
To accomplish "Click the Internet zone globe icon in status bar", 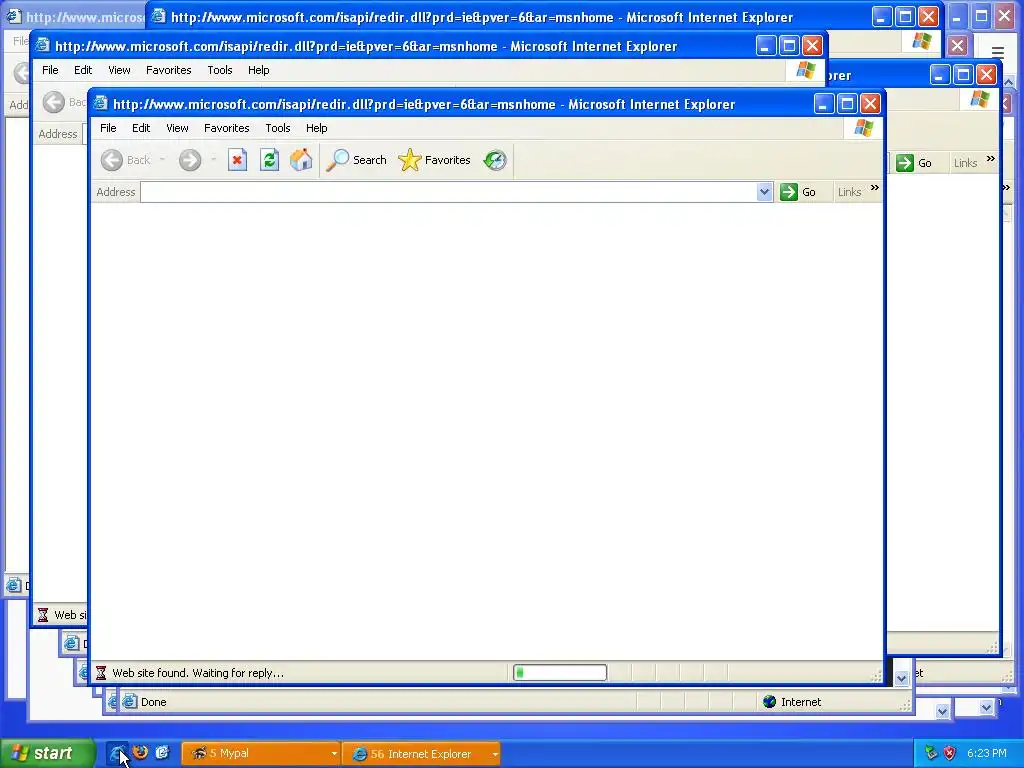I will click(x=769, y=702).
